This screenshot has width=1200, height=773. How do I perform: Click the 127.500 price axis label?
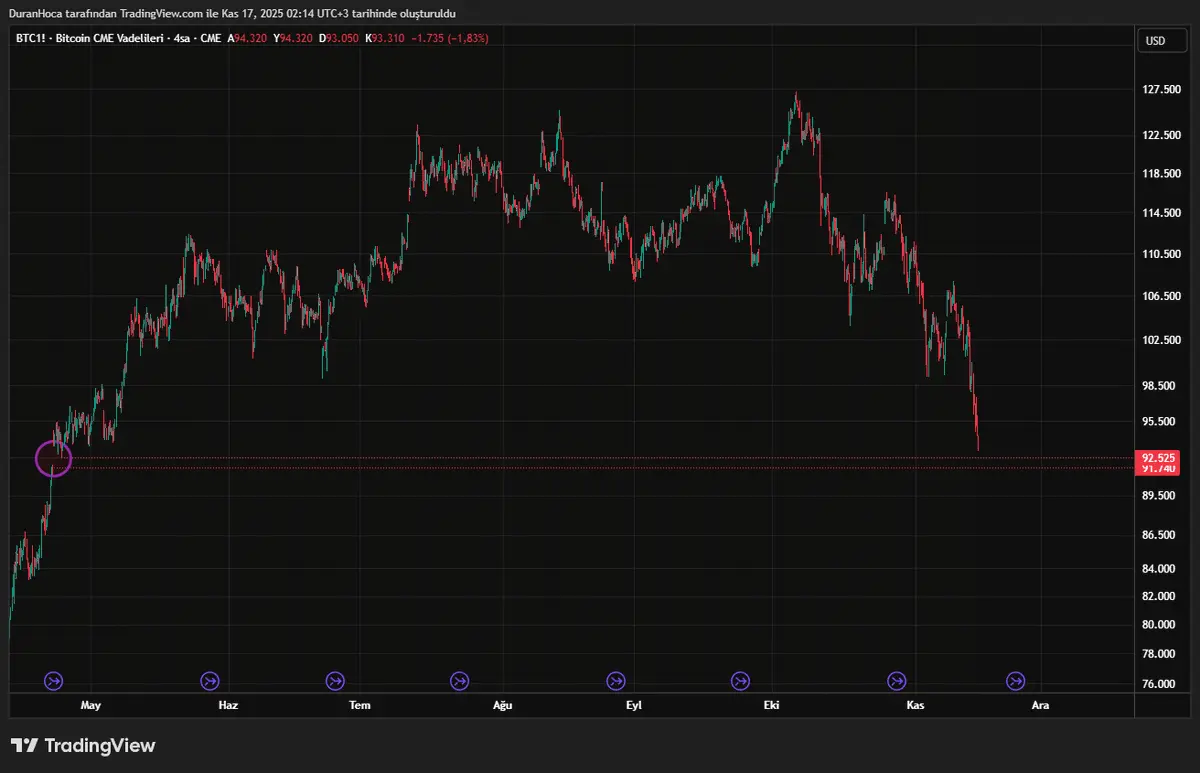(1162, 89)
